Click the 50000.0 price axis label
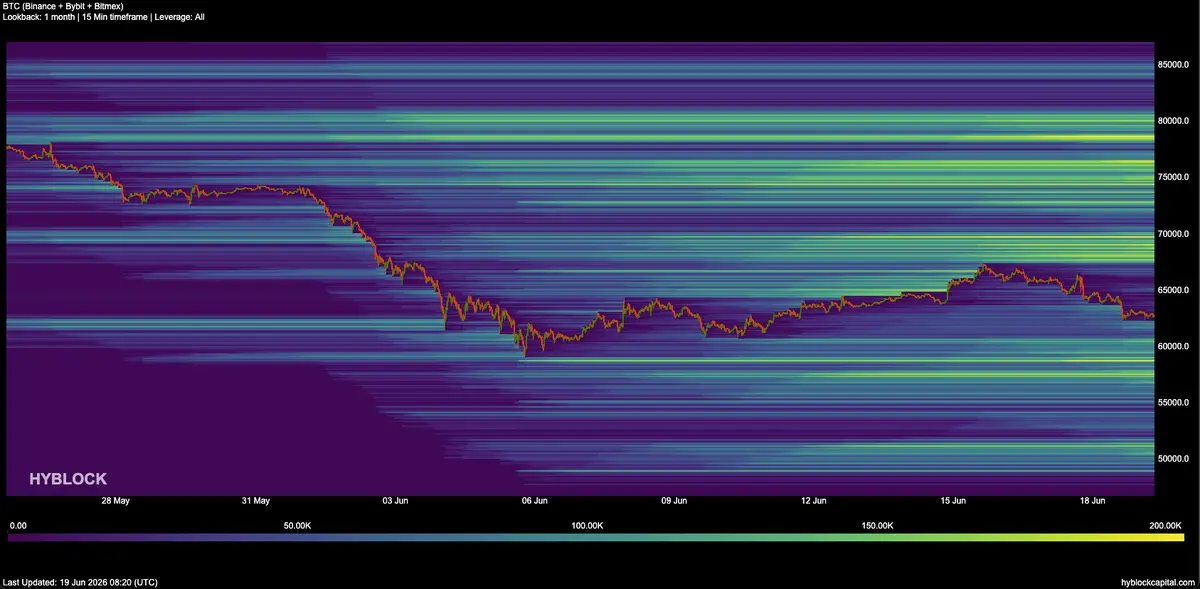 point(1175,459)
